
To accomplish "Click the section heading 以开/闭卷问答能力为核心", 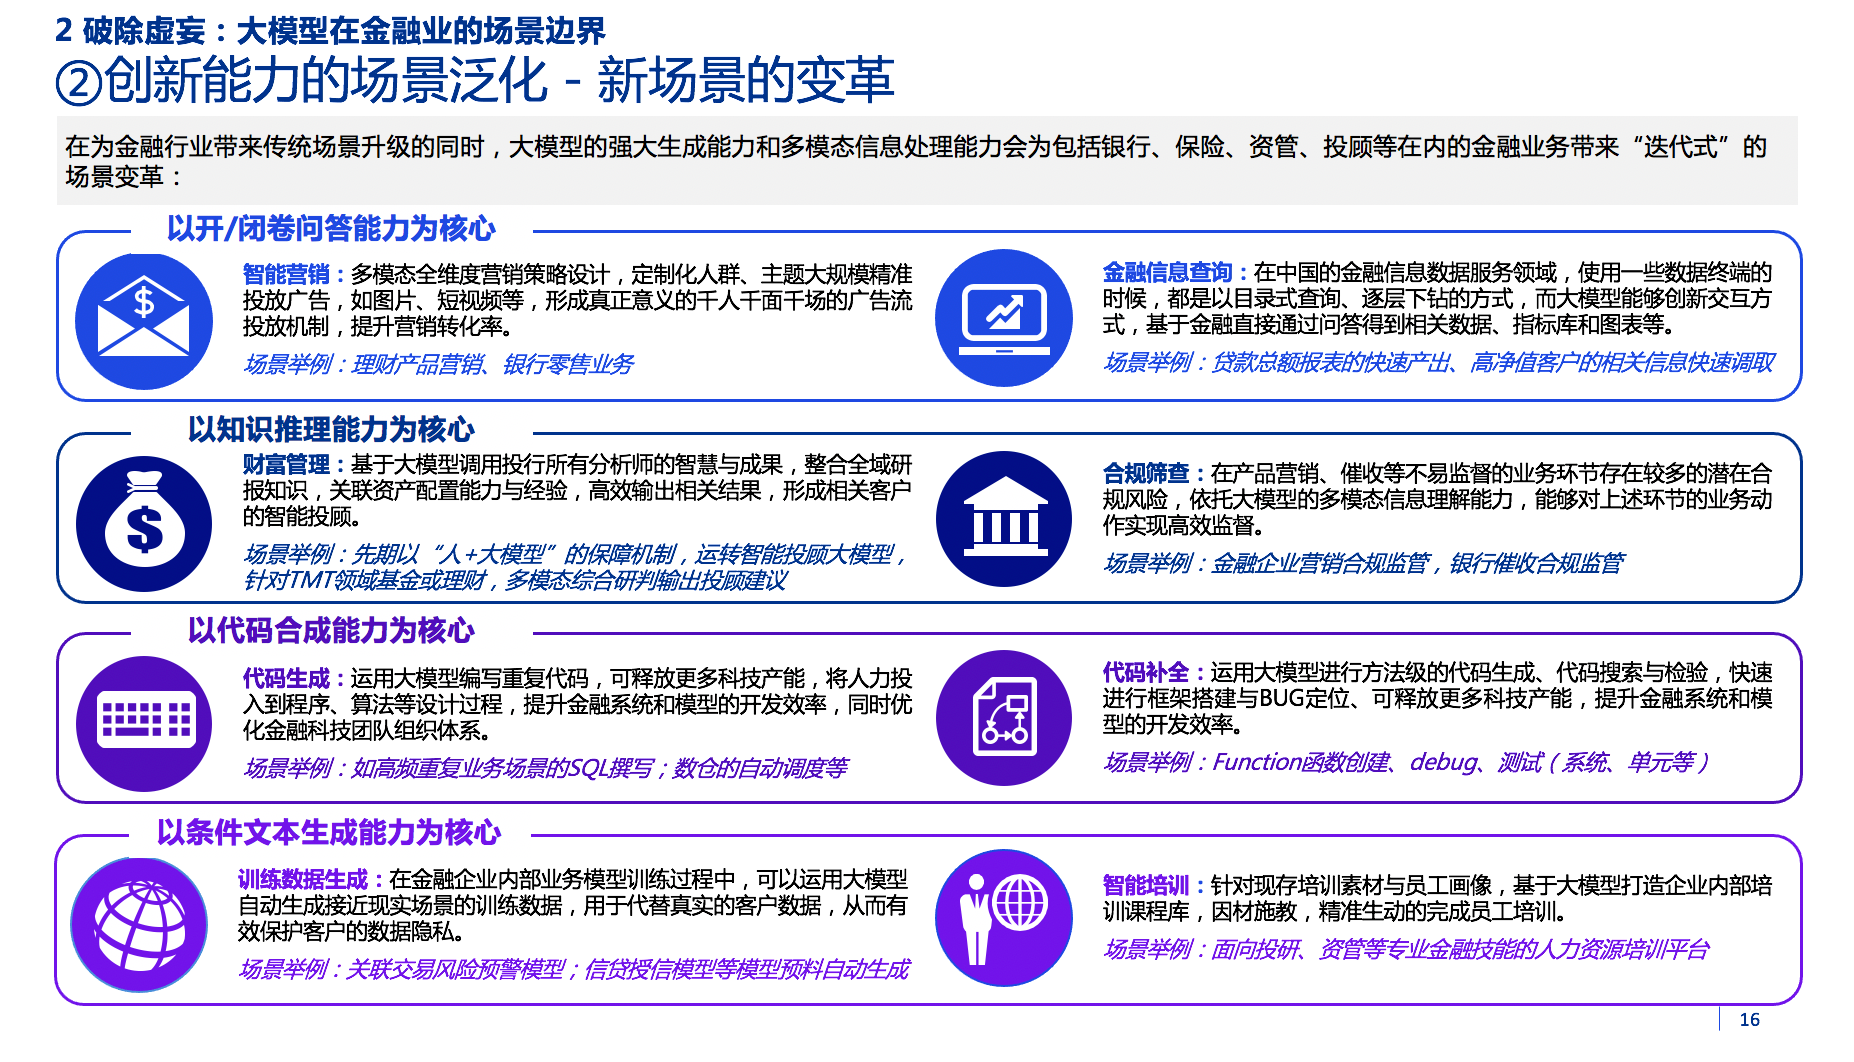I will [331, 228].
